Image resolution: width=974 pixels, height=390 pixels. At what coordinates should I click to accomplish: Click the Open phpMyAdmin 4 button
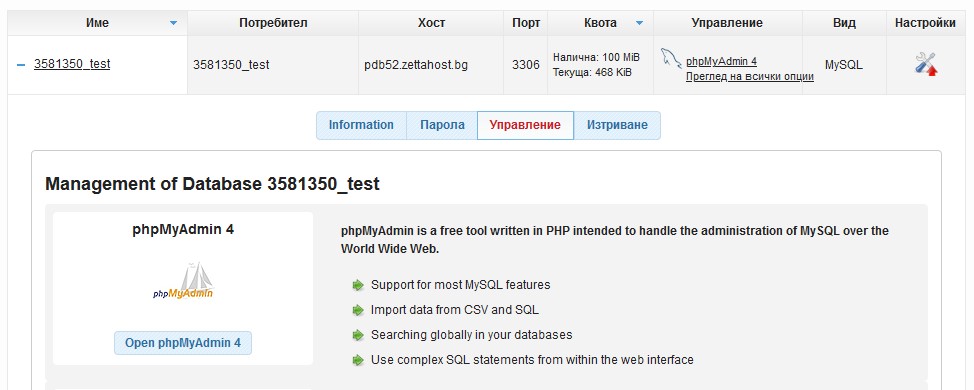[x=183, y=343]
